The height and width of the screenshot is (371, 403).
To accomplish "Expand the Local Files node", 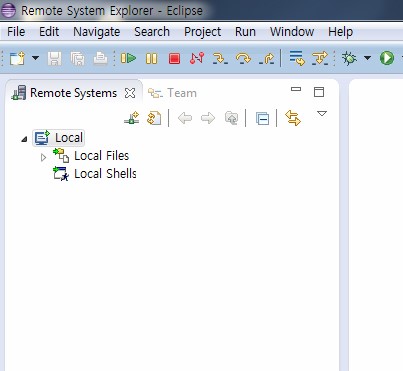I will [43, 157].
